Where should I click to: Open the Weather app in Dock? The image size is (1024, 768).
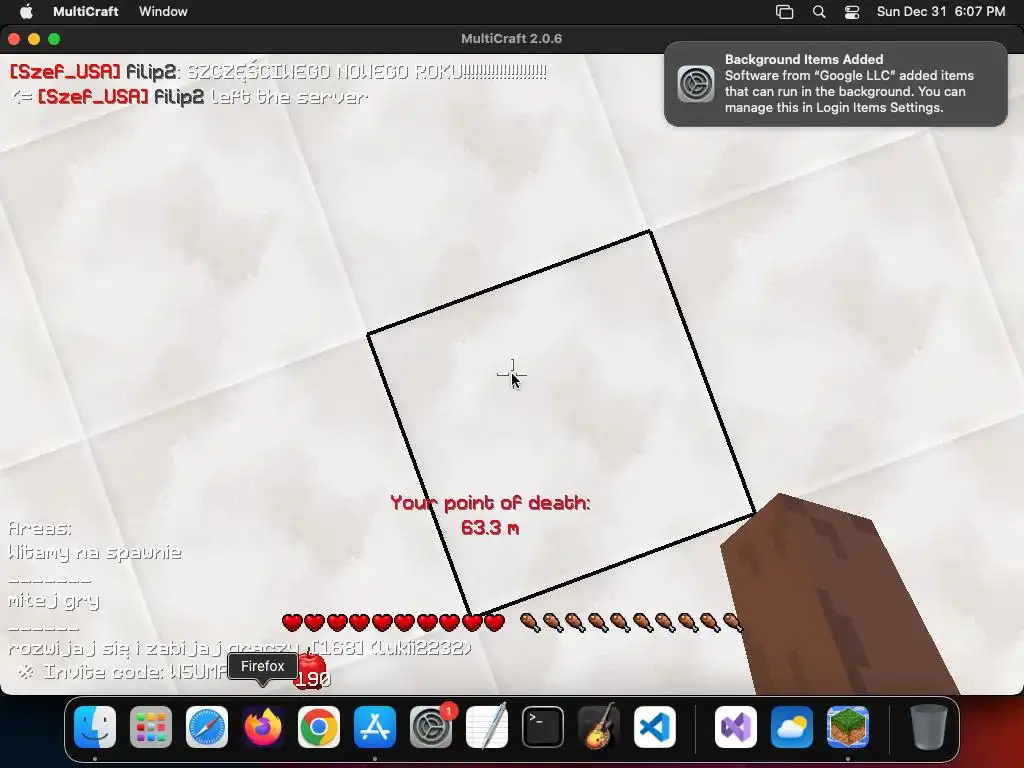tap(792, 727)
